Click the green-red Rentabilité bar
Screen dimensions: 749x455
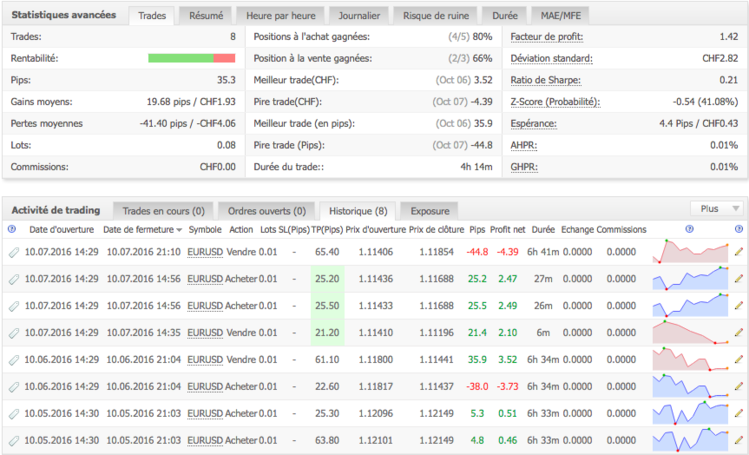[x=191, y=58]
